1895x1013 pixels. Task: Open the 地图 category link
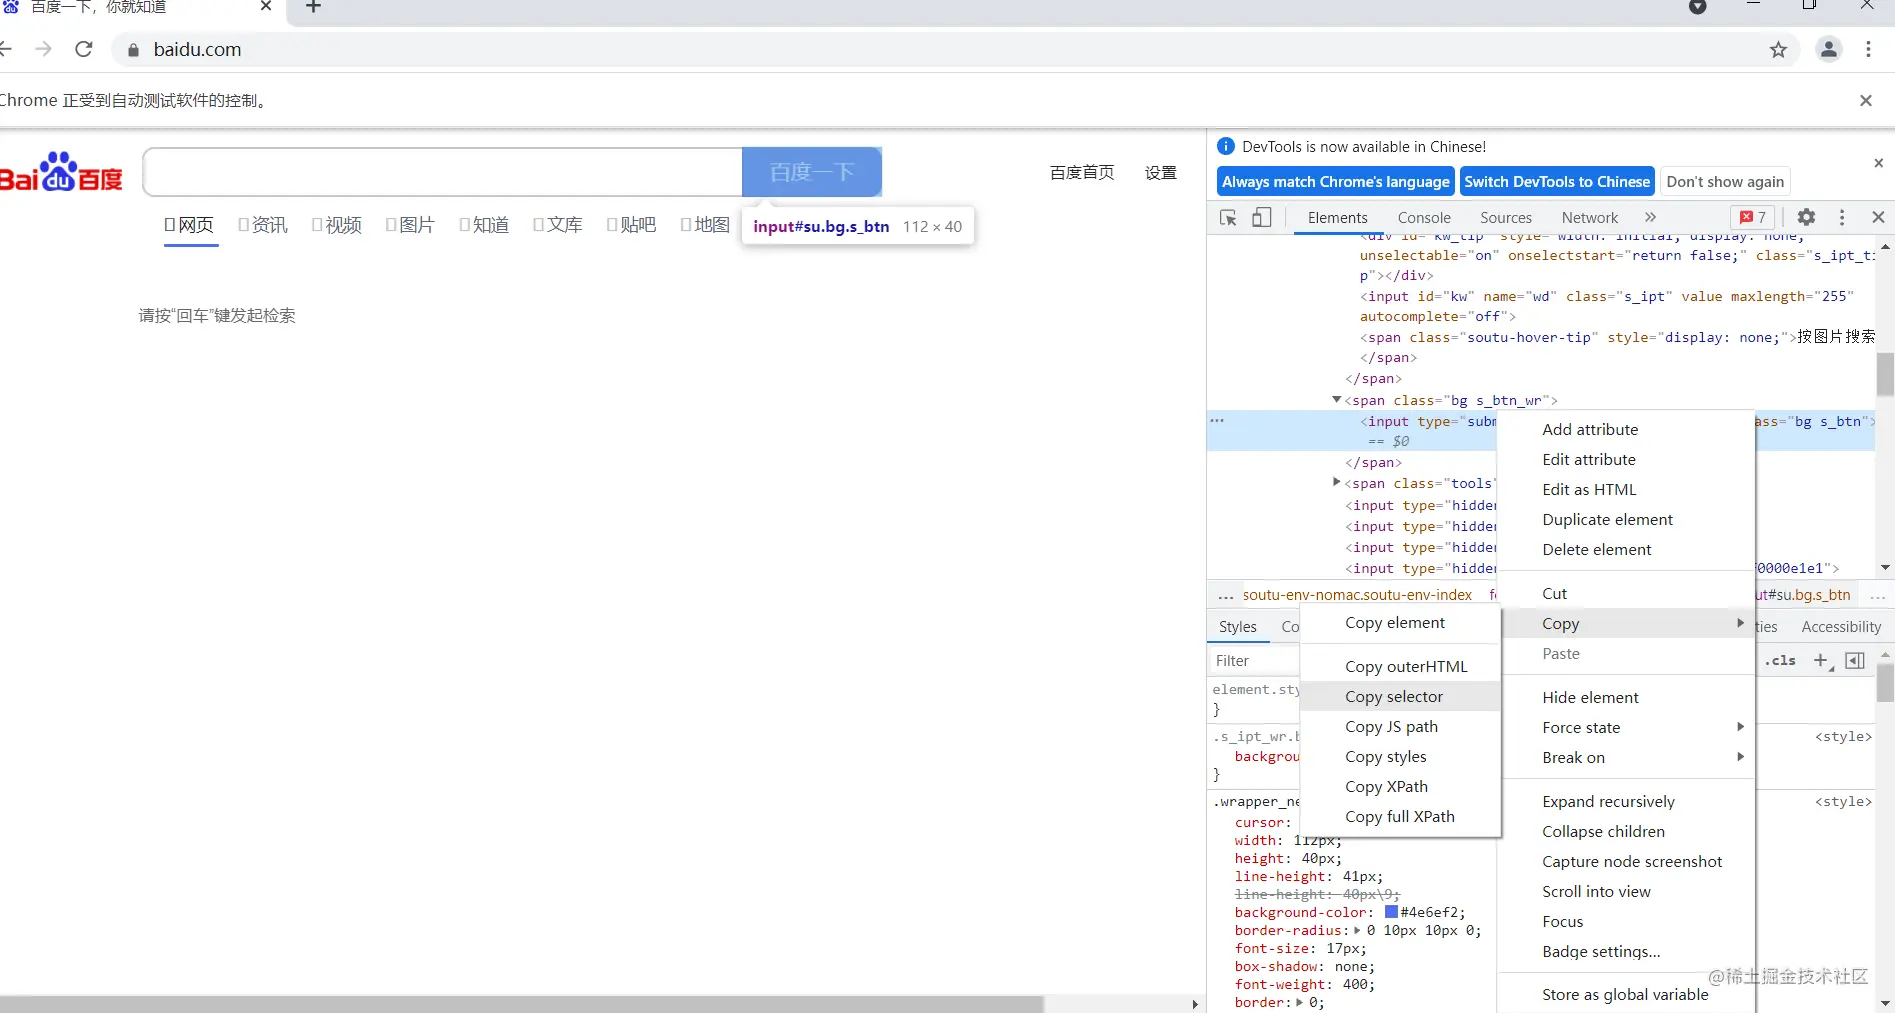[x=705, y=225]
